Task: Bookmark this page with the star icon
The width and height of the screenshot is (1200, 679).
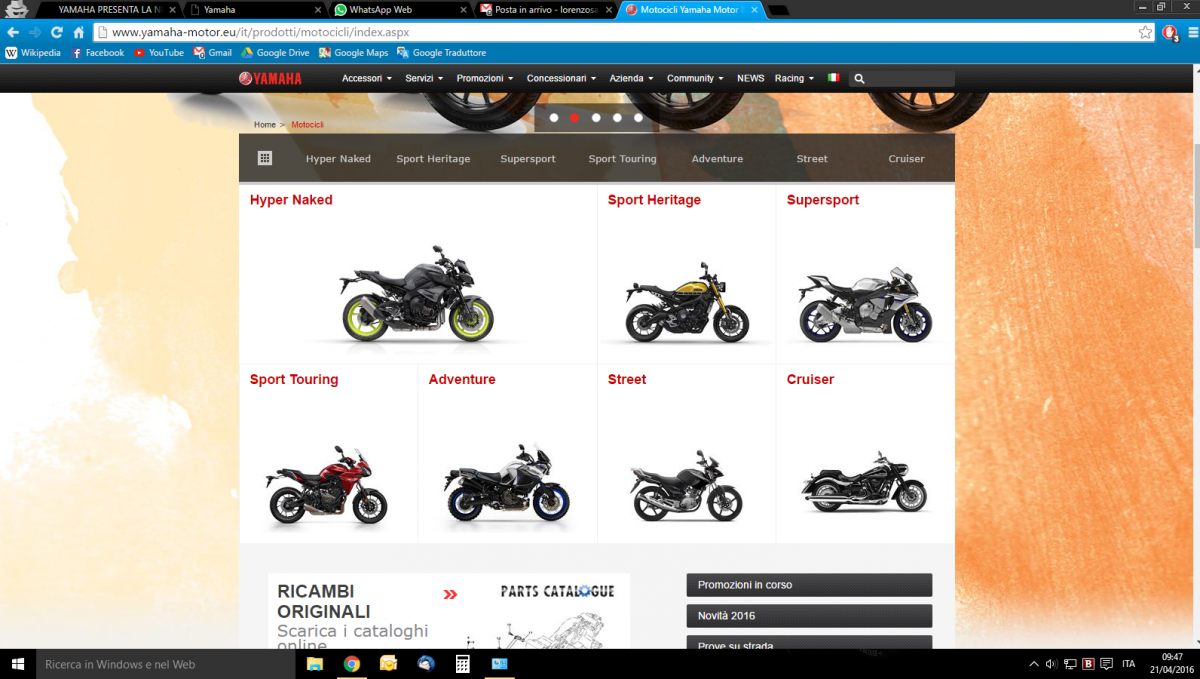Action: click(x=1145, y=32)
